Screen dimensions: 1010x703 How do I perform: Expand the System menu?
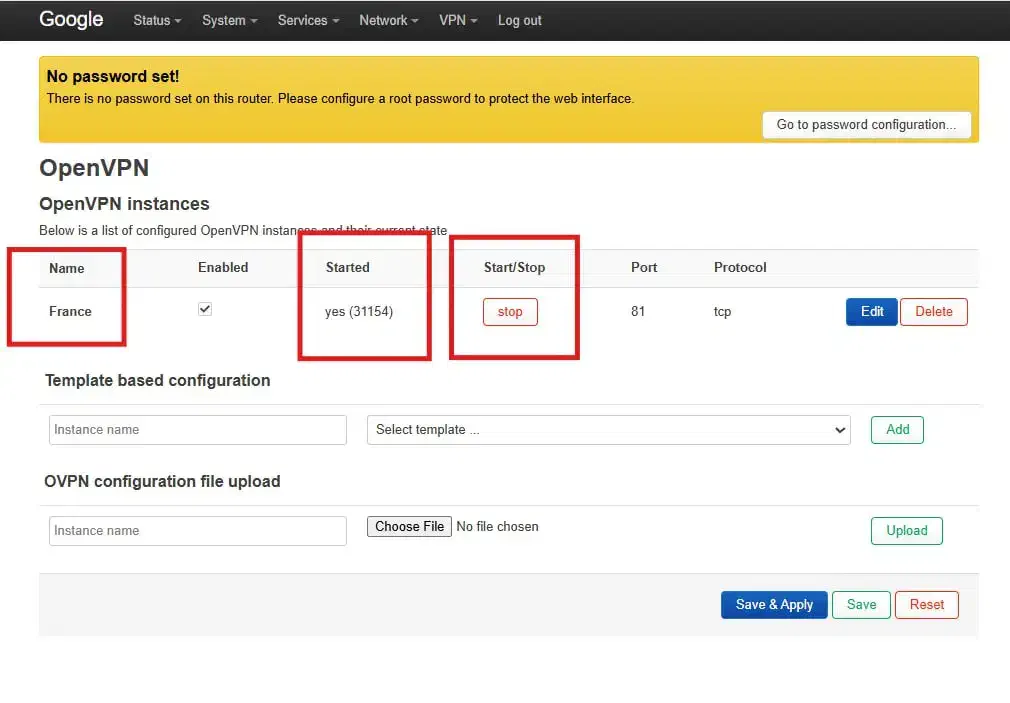coord(229,20)
